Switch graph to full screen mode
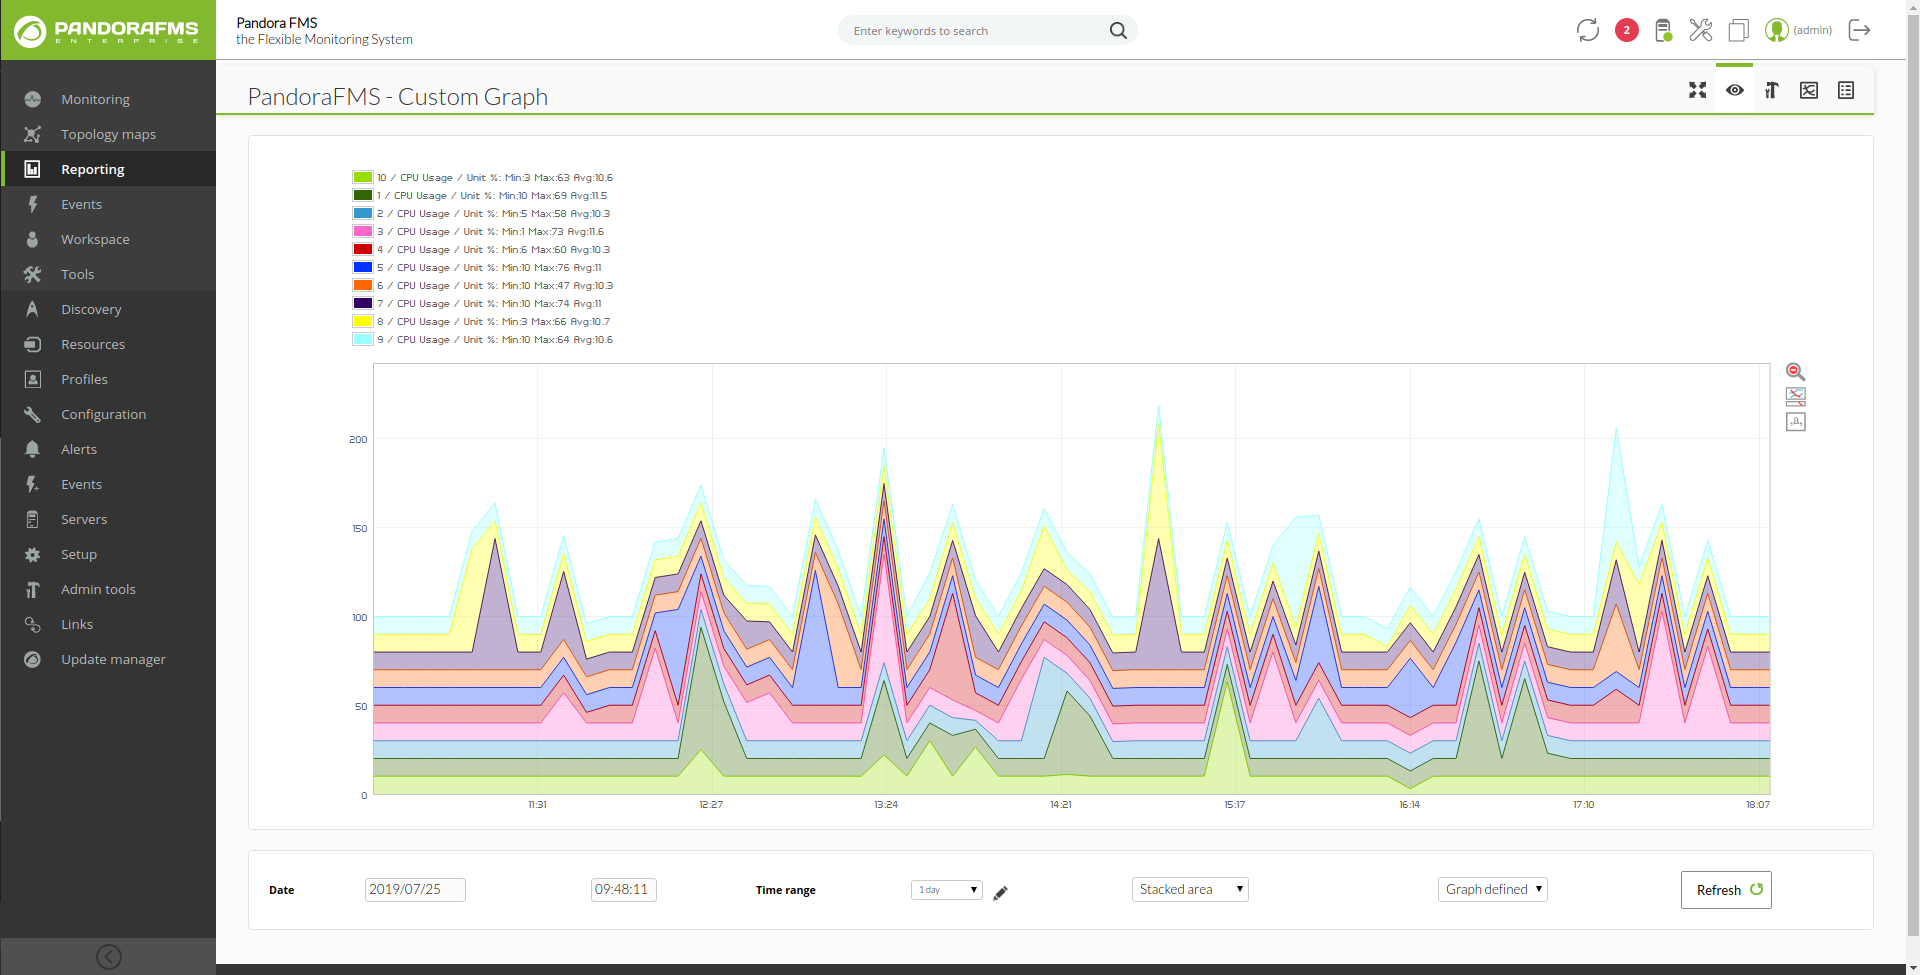 click(1698, 90)
